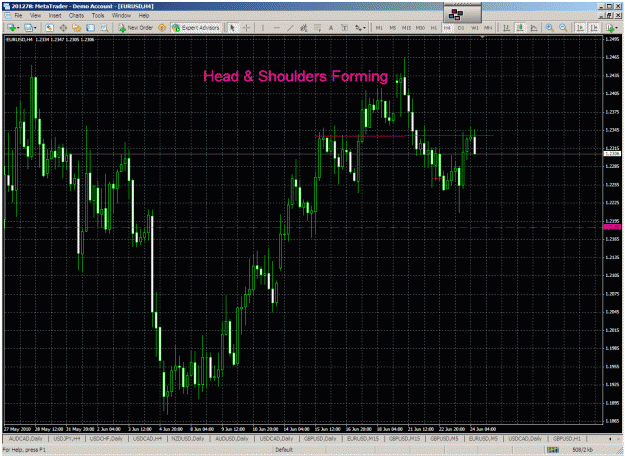Switch to M1 timeframe

(x=379, y=28)
